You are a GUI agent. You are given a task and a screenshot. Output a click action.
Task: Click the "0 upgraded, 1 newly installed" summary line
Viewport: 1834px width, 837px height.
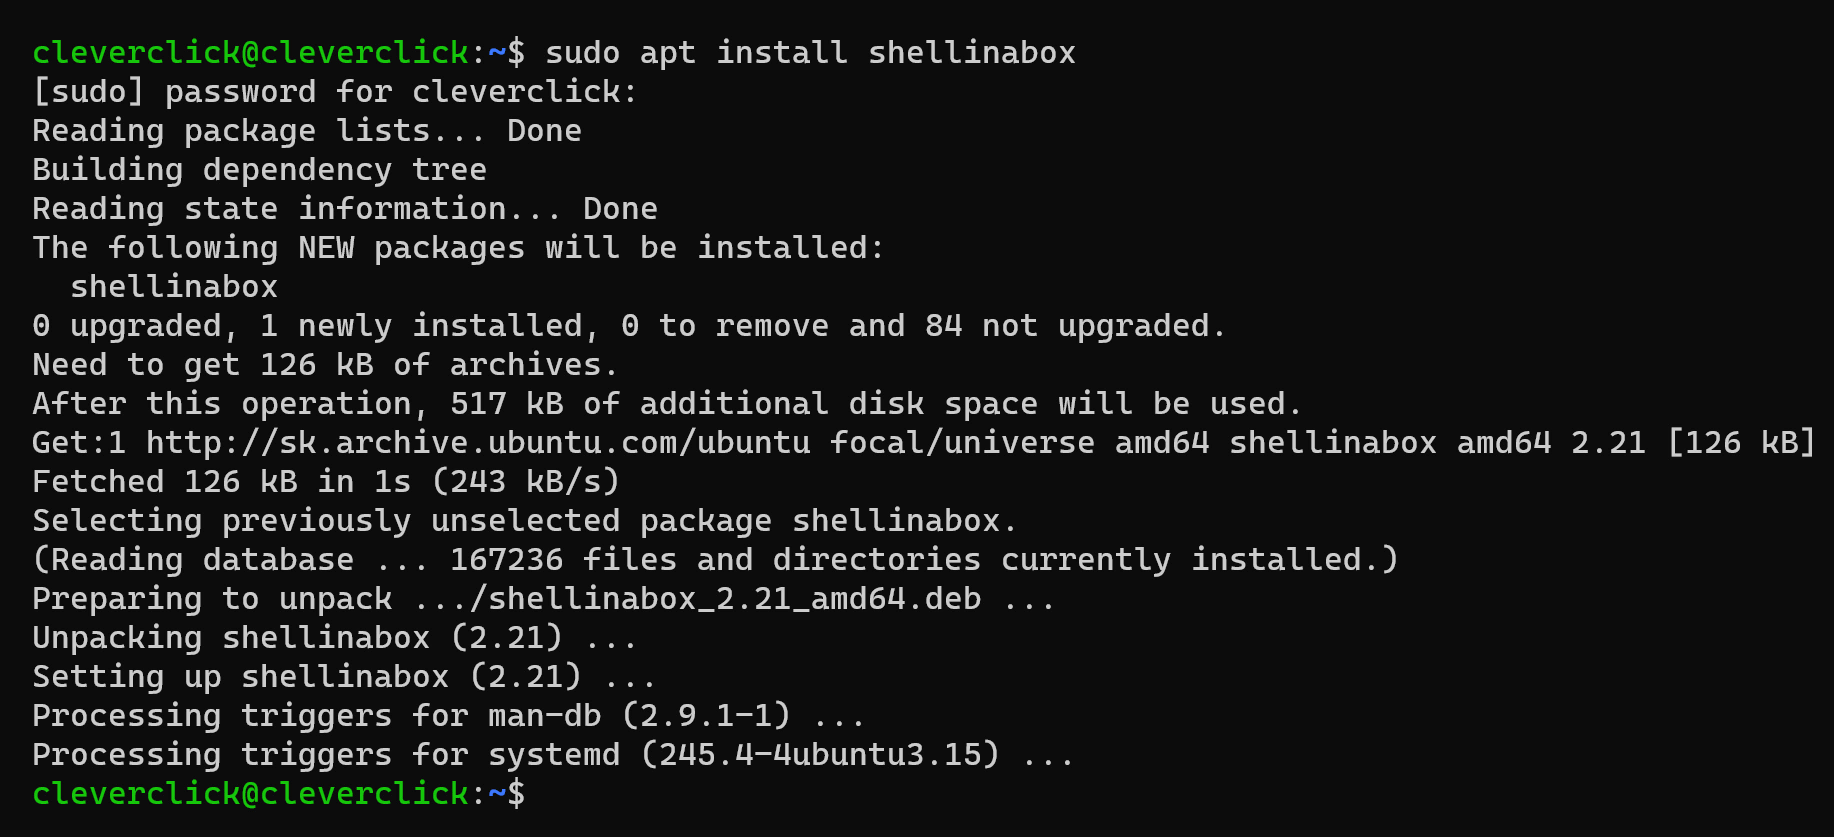[x=628, y=326]
